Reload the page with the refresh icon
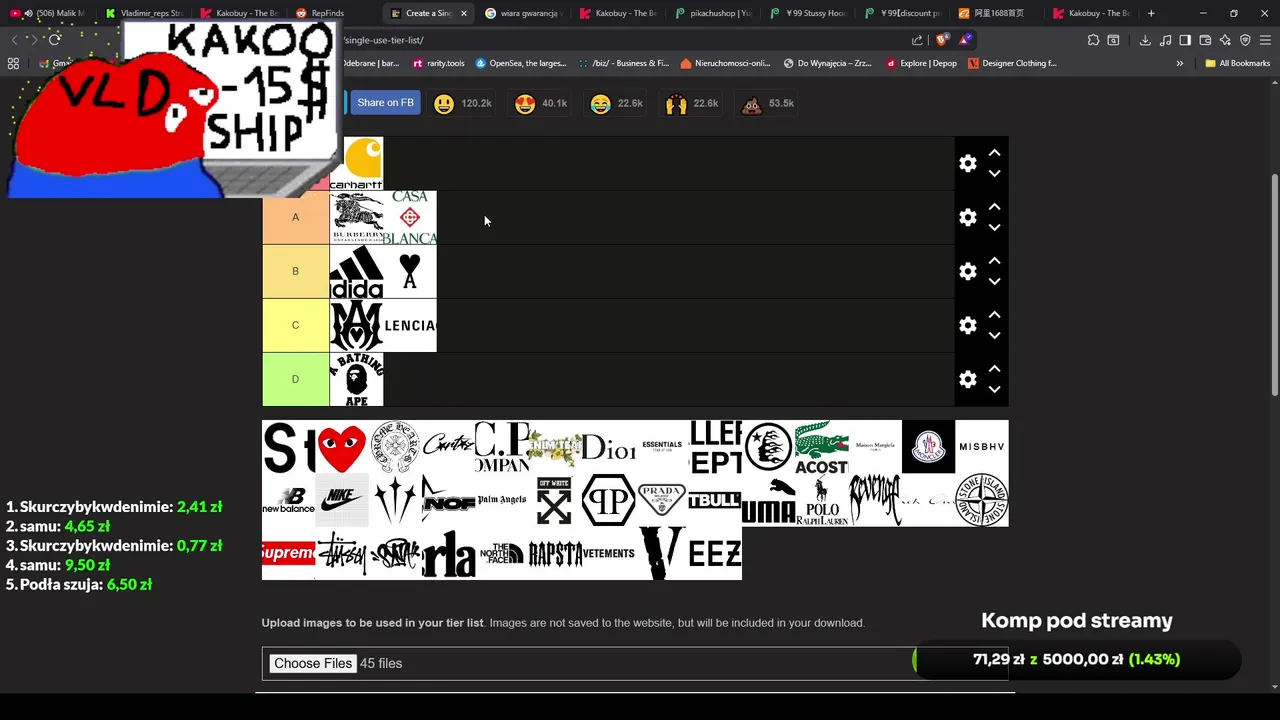1280x720 pixels. tap(55, 39)
